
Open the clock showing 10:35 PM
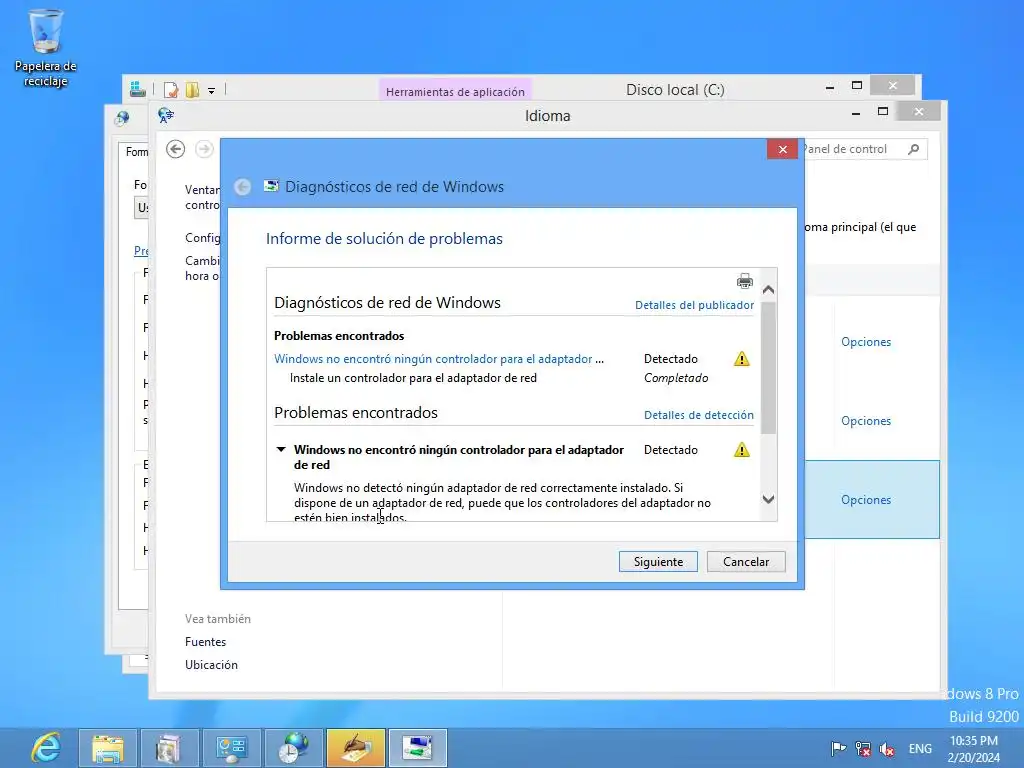click(974, 748)
